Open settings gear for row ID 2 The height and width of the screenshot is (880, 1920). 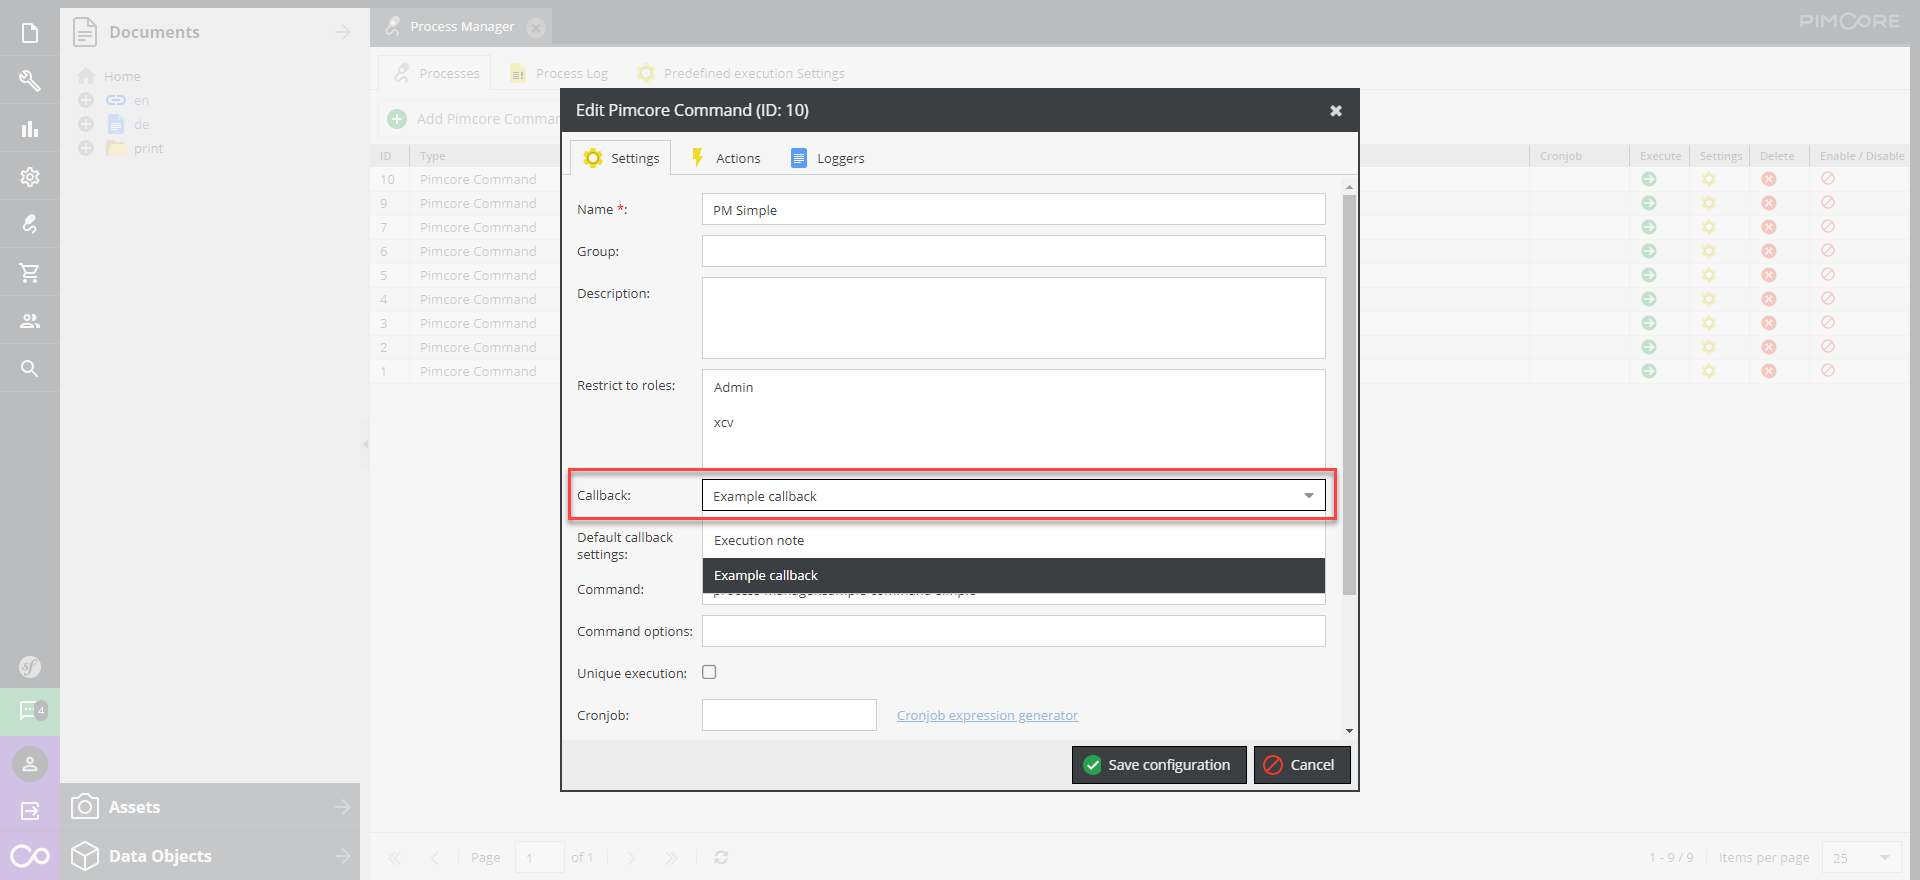coord(1709,347)
